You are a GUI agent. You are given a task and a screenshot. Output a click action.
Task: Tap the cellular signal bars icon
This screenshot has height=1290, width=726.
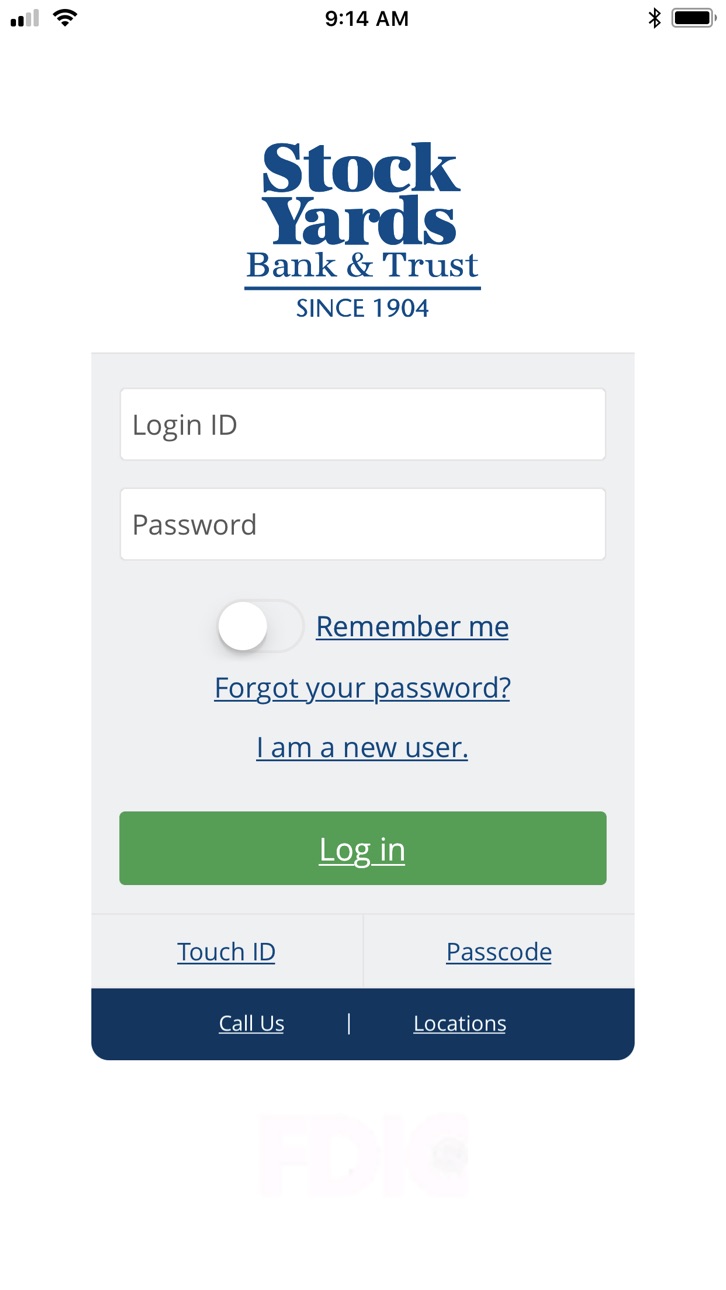(x=24, y=19)
